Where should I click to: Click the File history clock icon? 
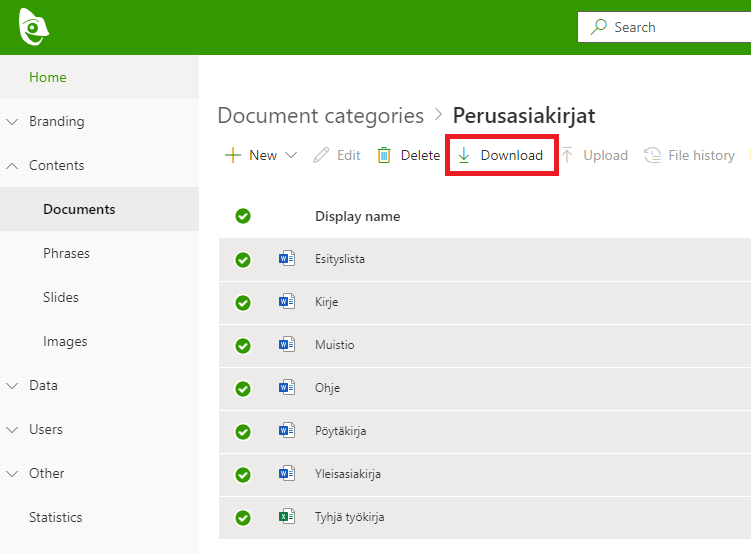point(653,155)
